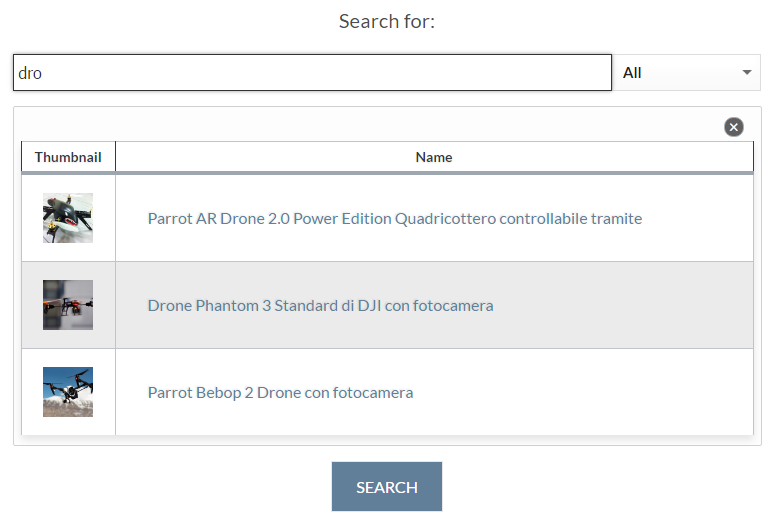Click the 'Search for:' heading text
The image size is (776, 528).
tap(387, 21)
